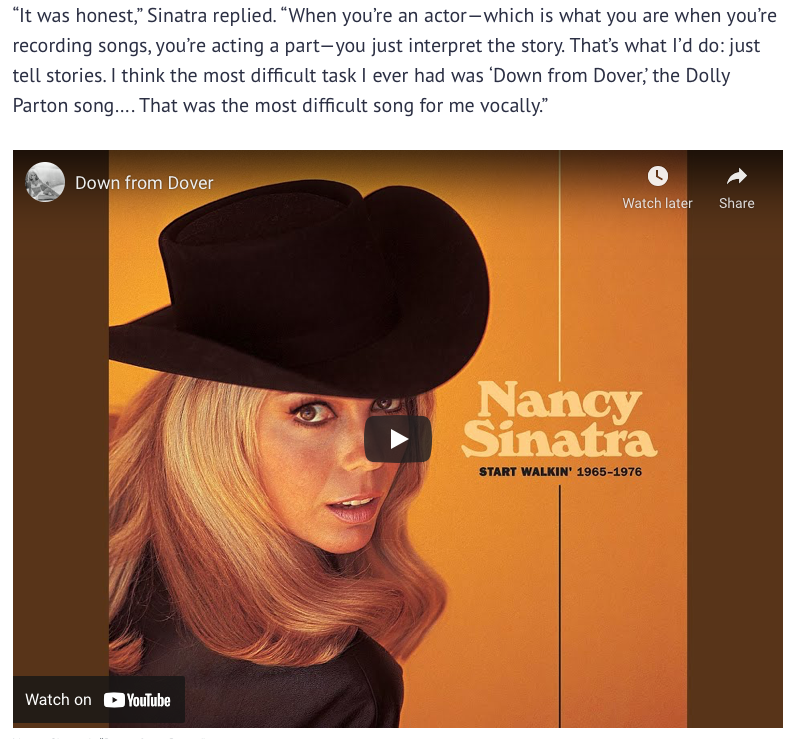Open the 'Down from Dover' video title link
This screenshot has width=795, height=739.
point(144,183)
